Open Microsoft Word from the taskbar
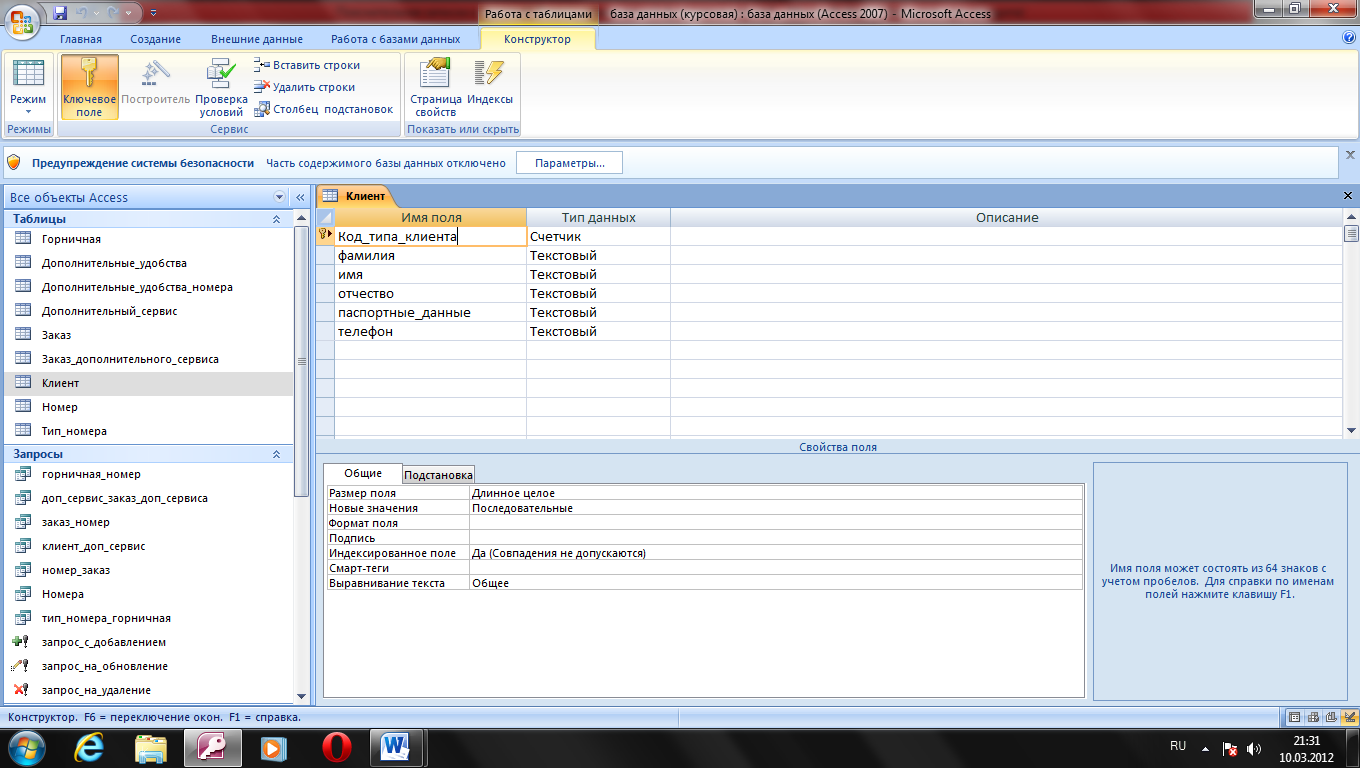This screenshot has height=768, width=1360. 396,747
